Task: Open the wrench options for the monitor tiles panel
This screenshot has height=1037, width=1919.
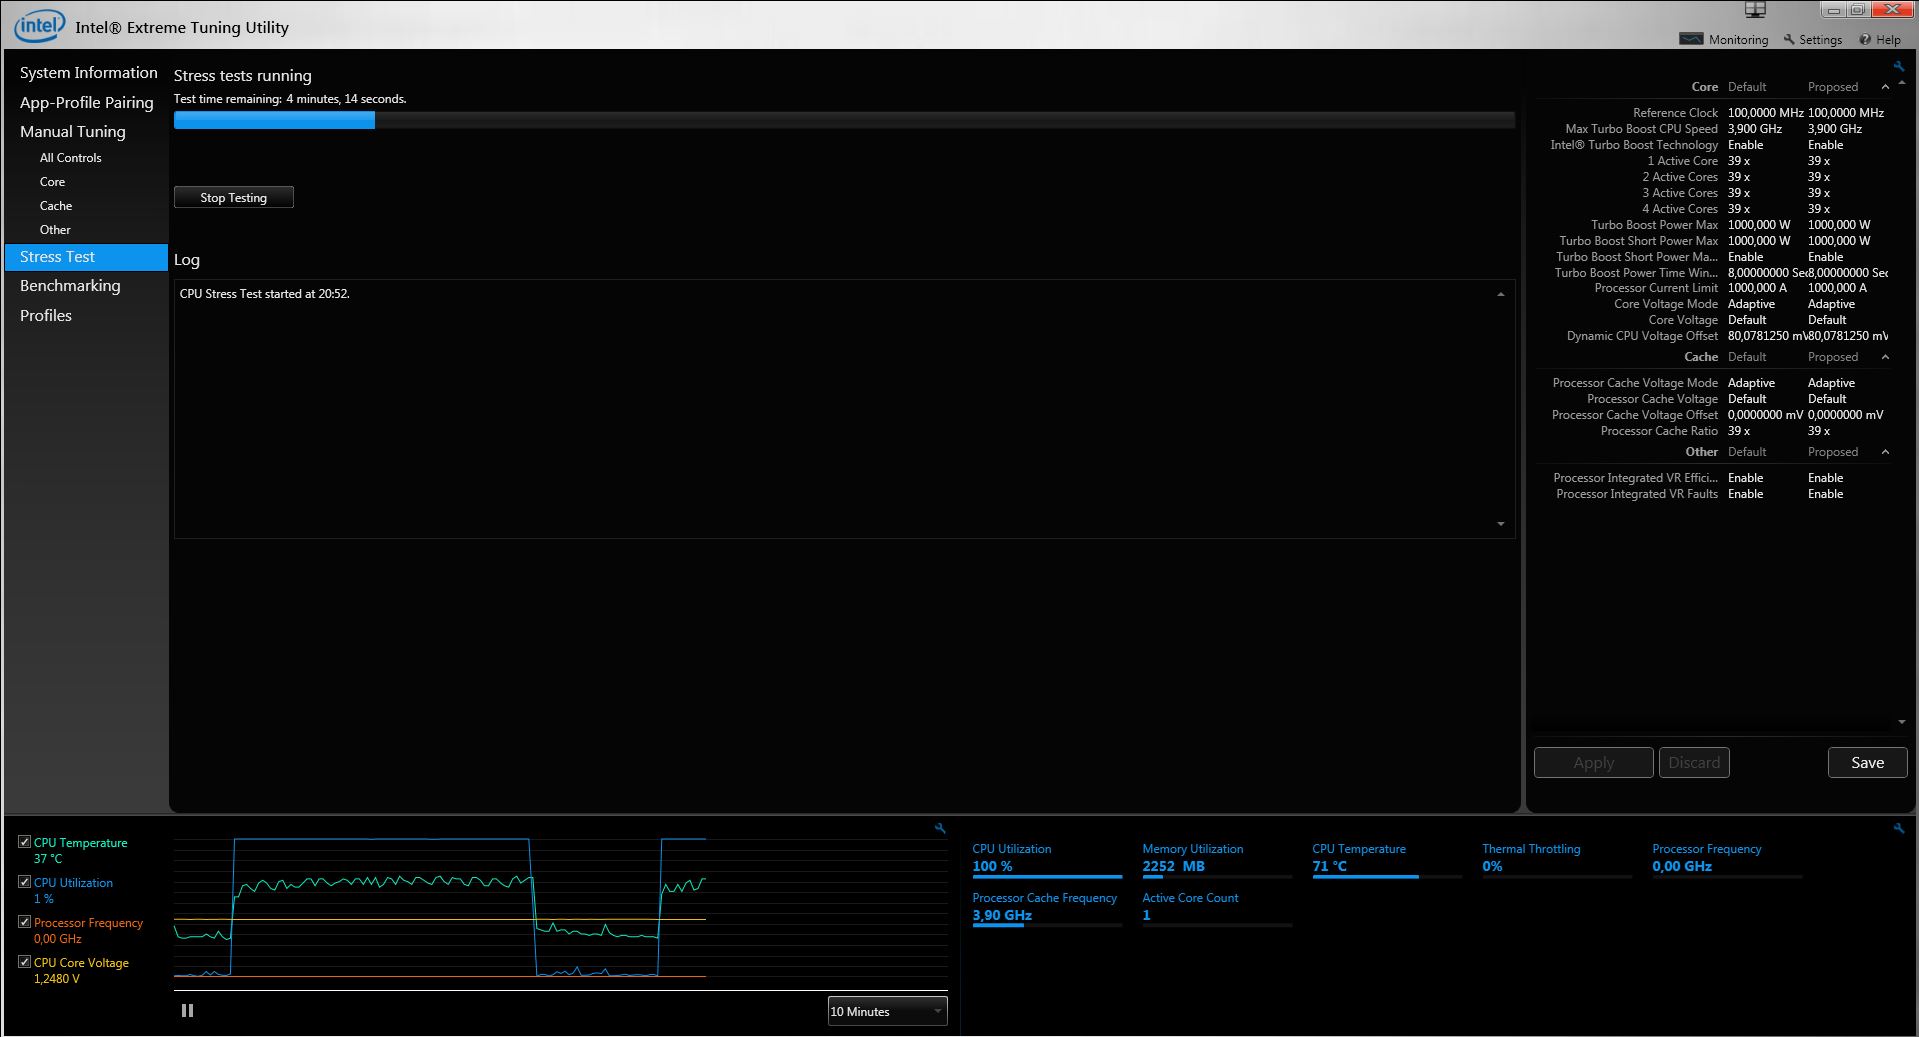Action: tap(1899, 828)
